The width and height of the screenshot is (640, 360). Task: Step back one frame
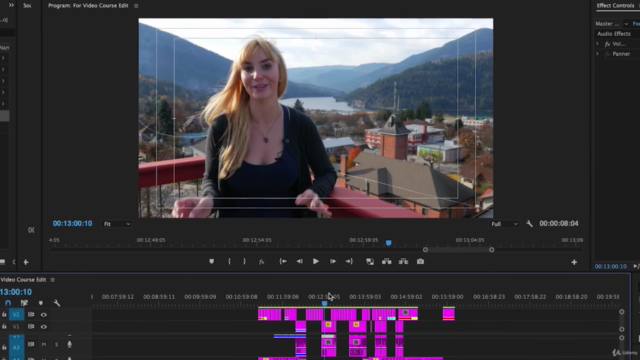click(x=299, y=262)
